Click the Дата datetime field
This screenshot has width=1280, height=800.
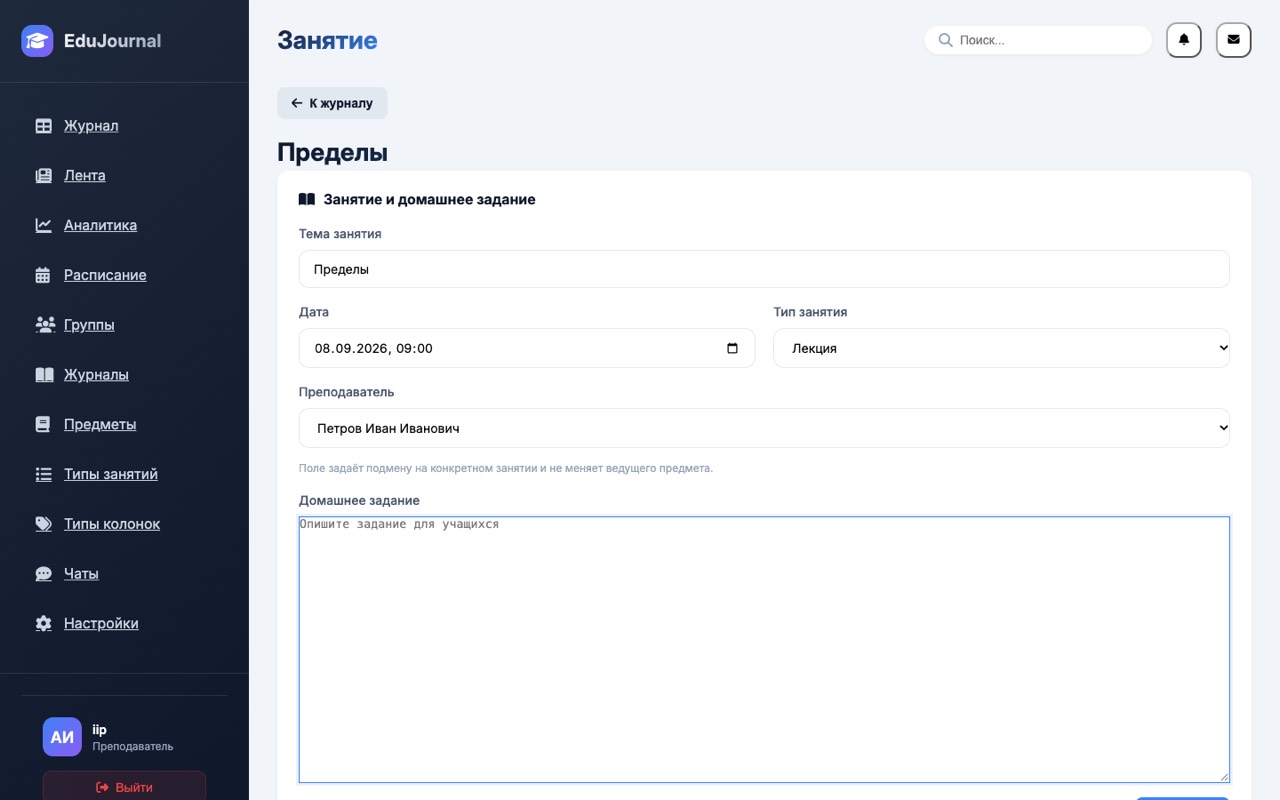point(527,348)
